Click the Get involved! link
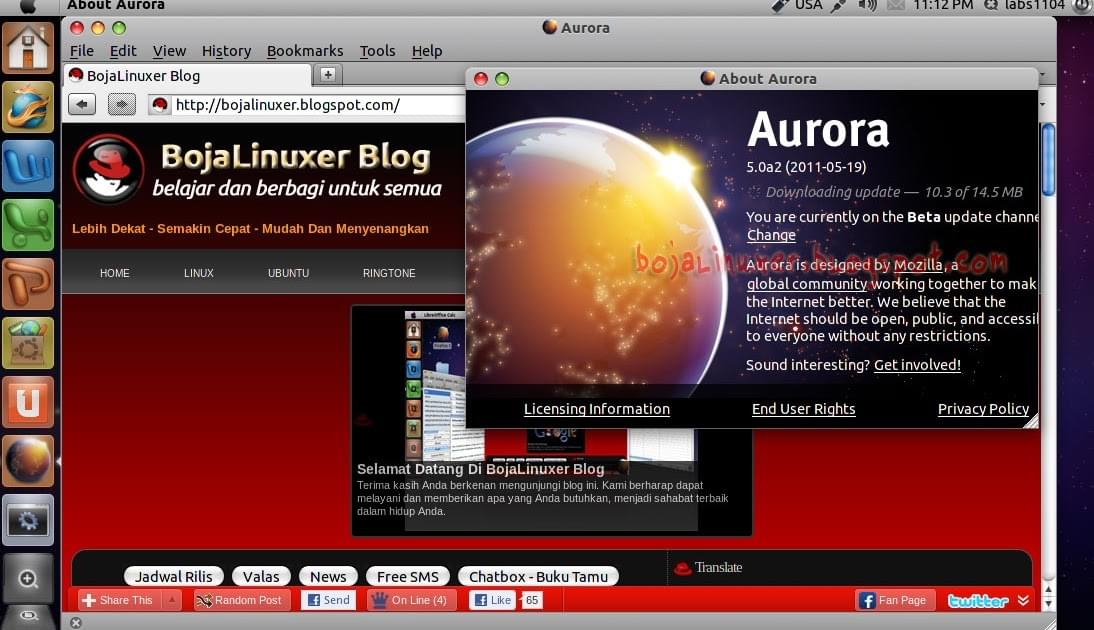Image resolution: width=1094 pixels, height=630 pixels. click(x=917, y=365)
